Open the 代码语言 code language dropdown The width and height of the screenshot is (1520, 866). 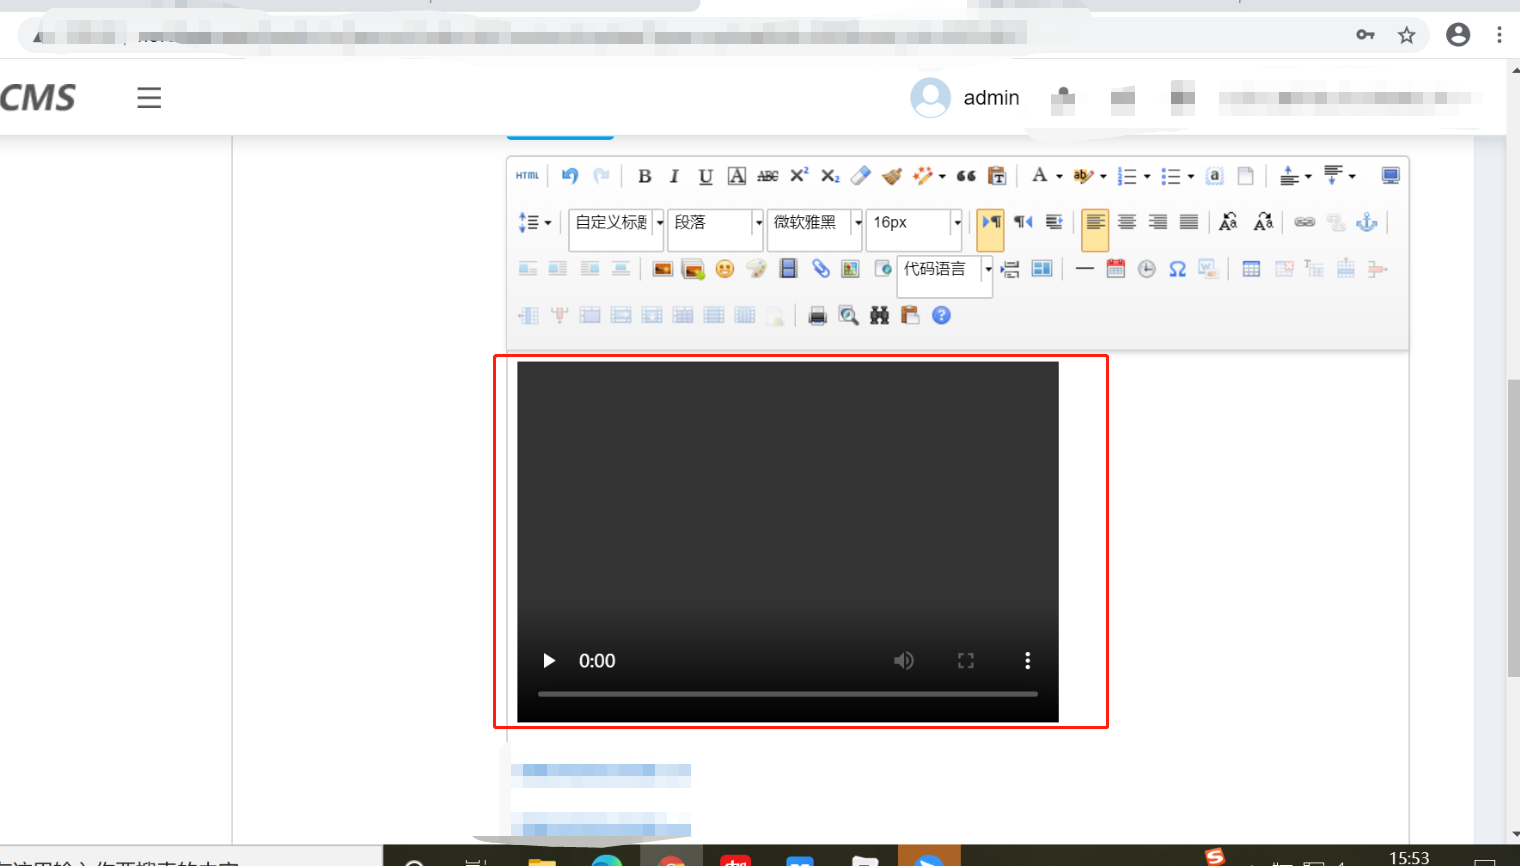(988, 269)
